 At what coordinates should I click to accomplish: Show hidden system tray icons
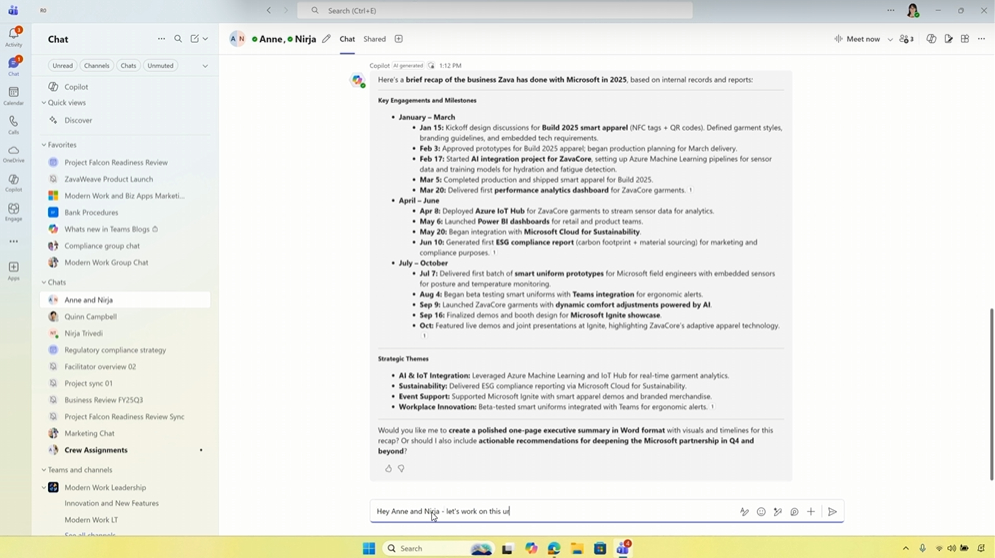906,548
